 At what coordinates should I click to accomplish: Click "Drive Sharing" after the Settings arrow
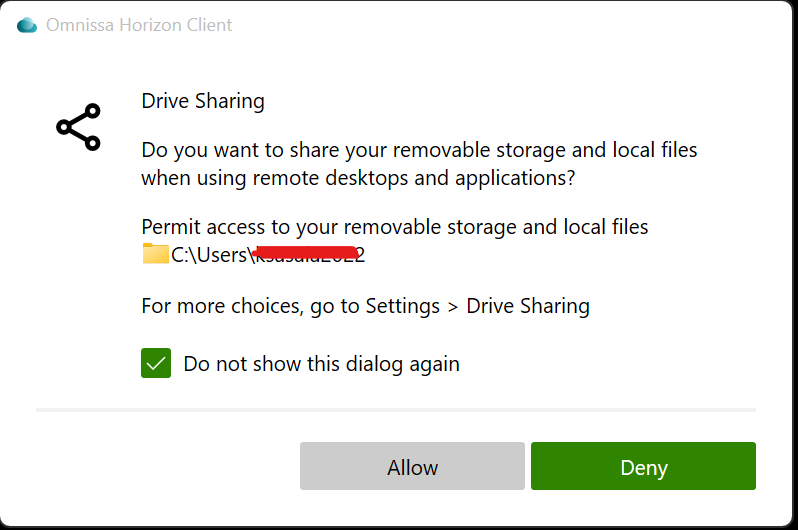[x=528, y=306]
